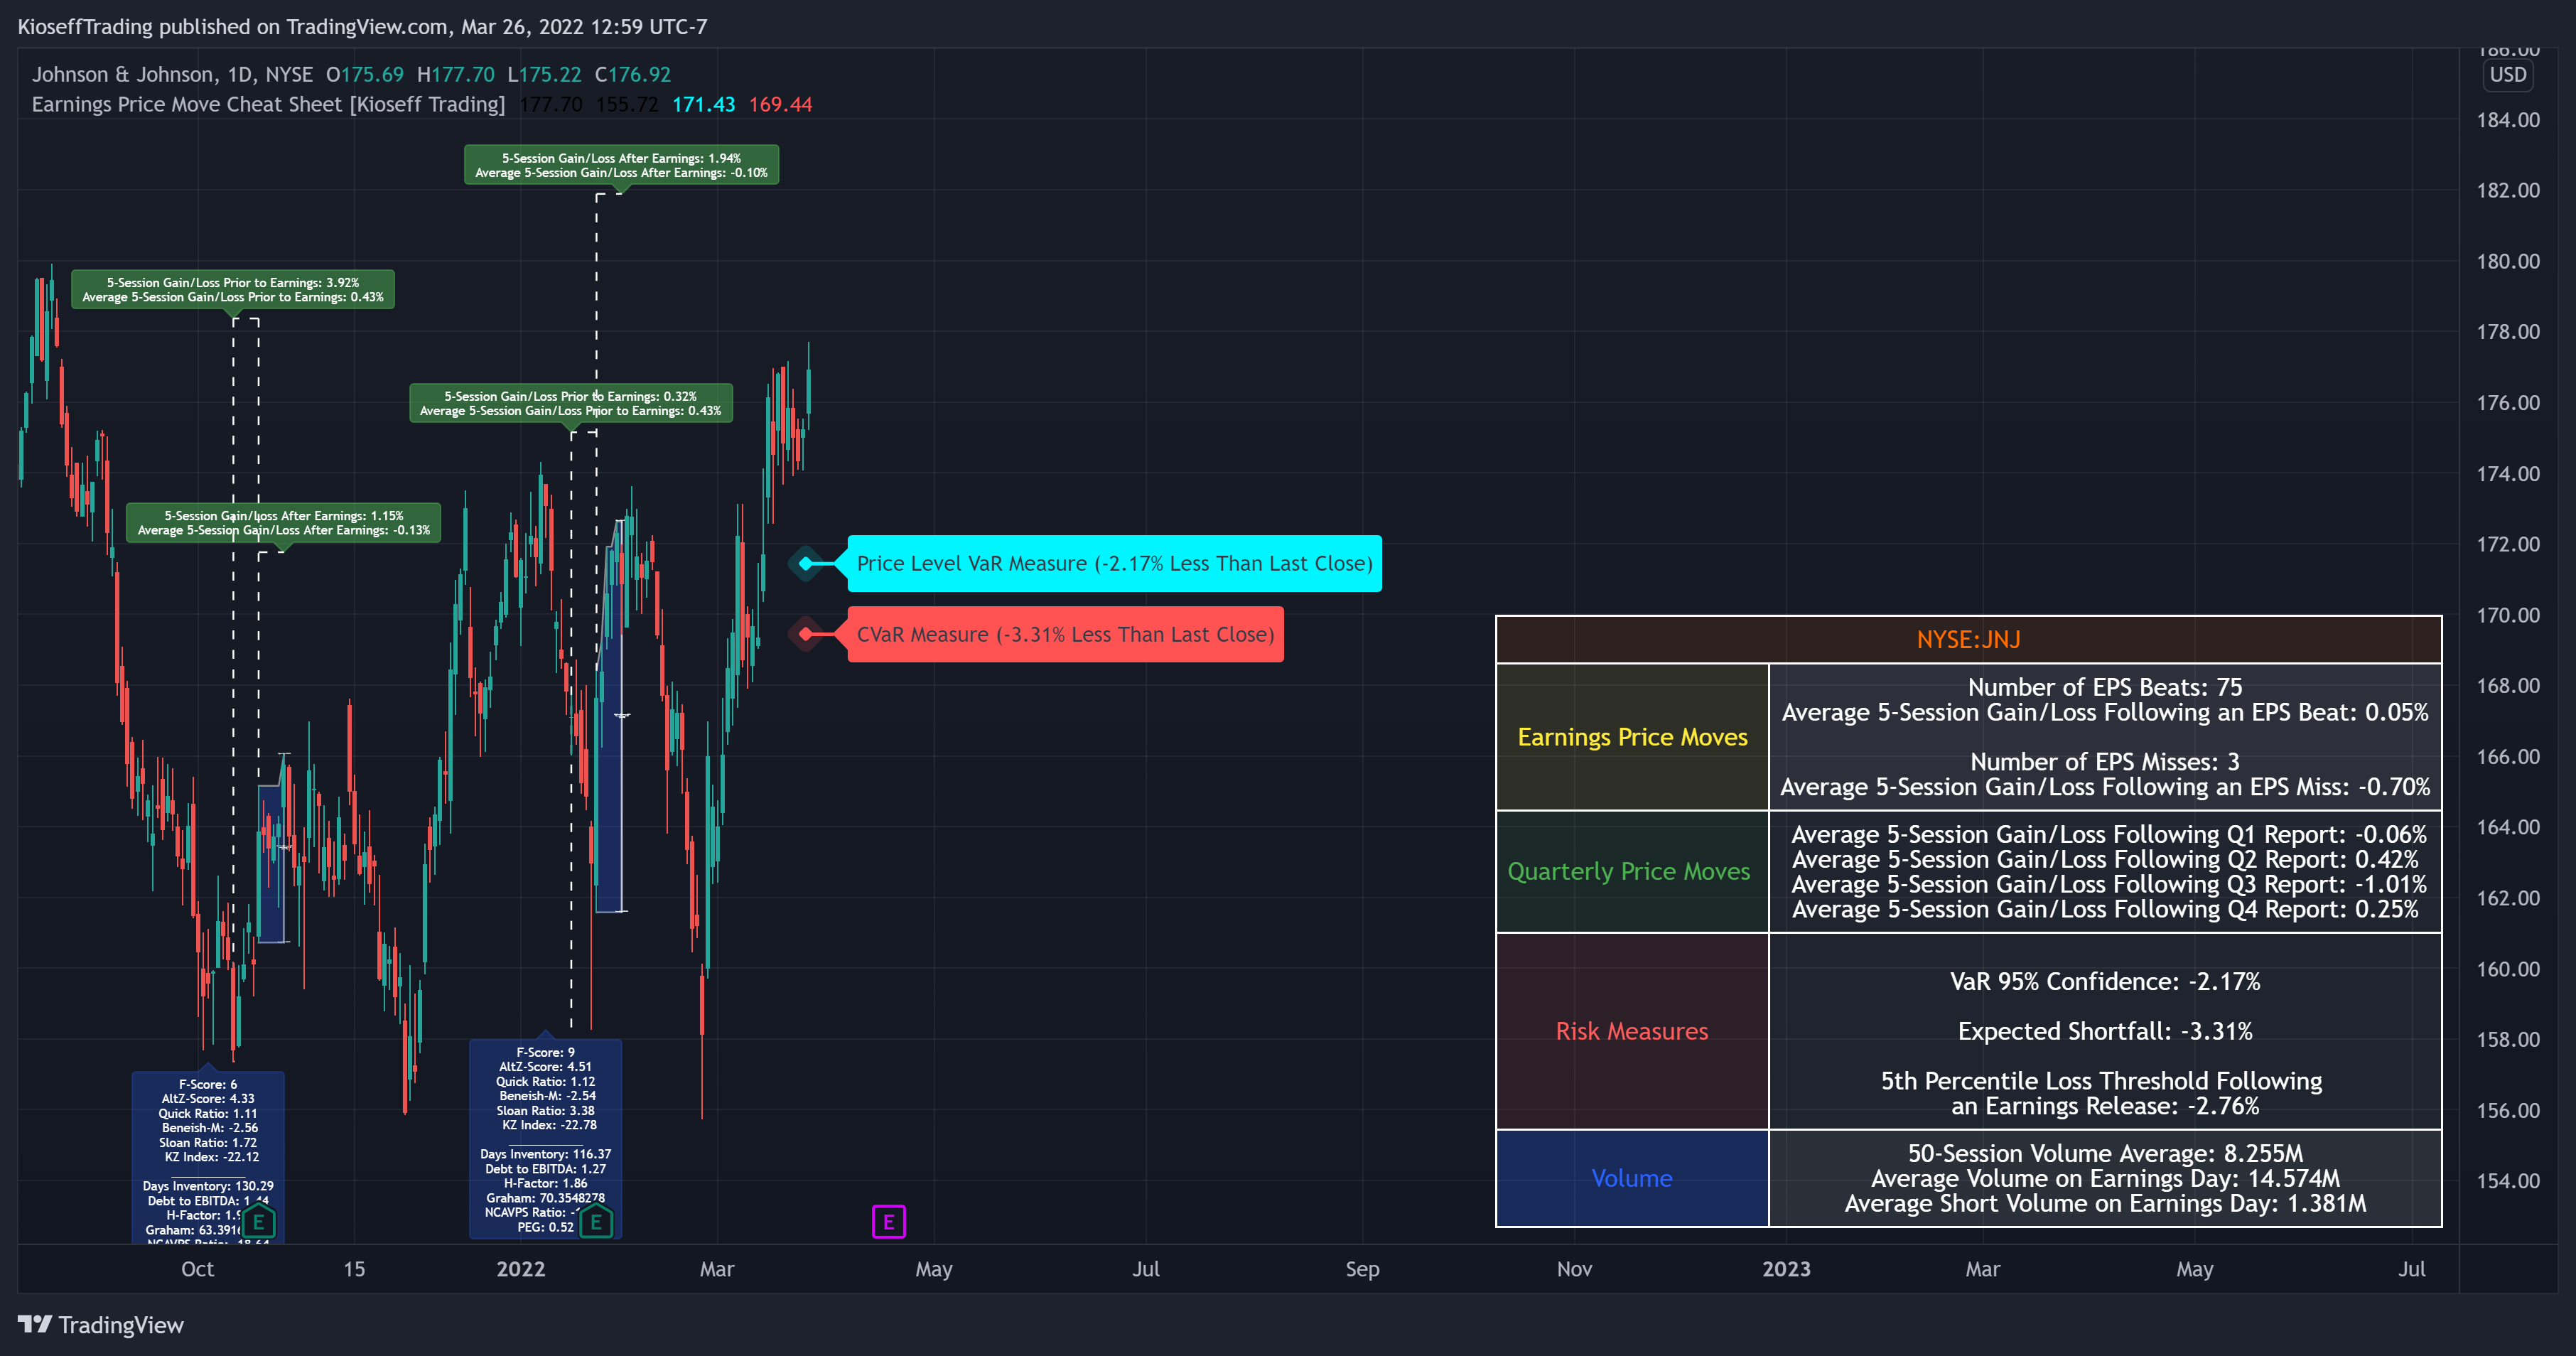Click the cyan 171.43 indicator value
Image resolution: width=2576 pixels, height=1356 pixels.
point(703,104)
